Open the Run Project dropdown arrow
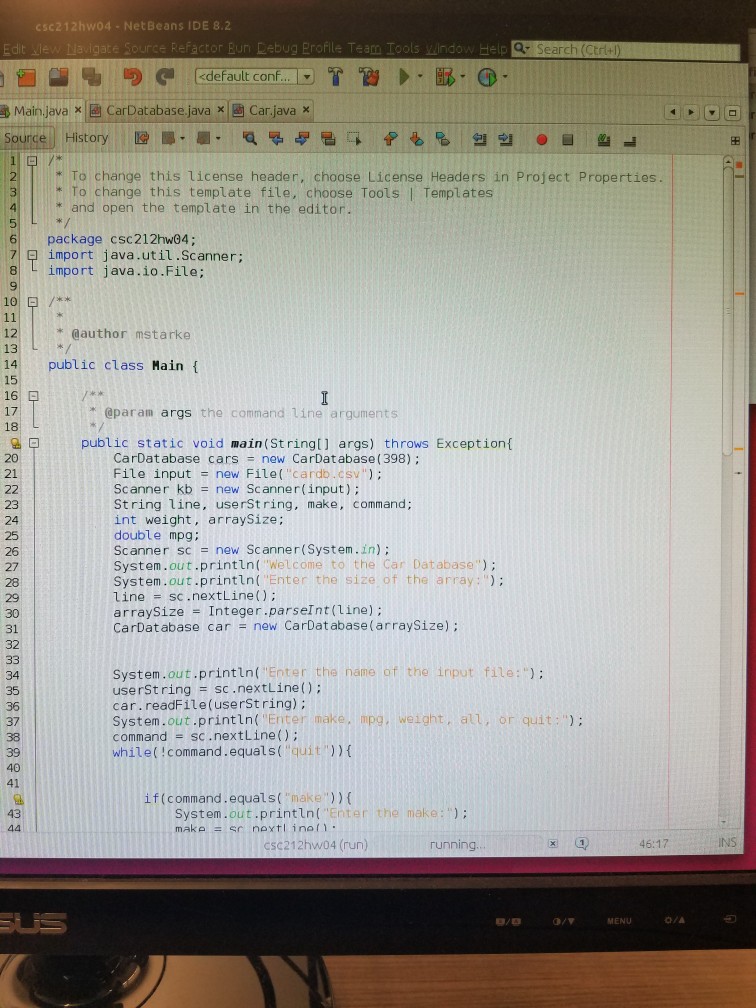Viewport: 756px width, 1008px height. tap(420, 77)
